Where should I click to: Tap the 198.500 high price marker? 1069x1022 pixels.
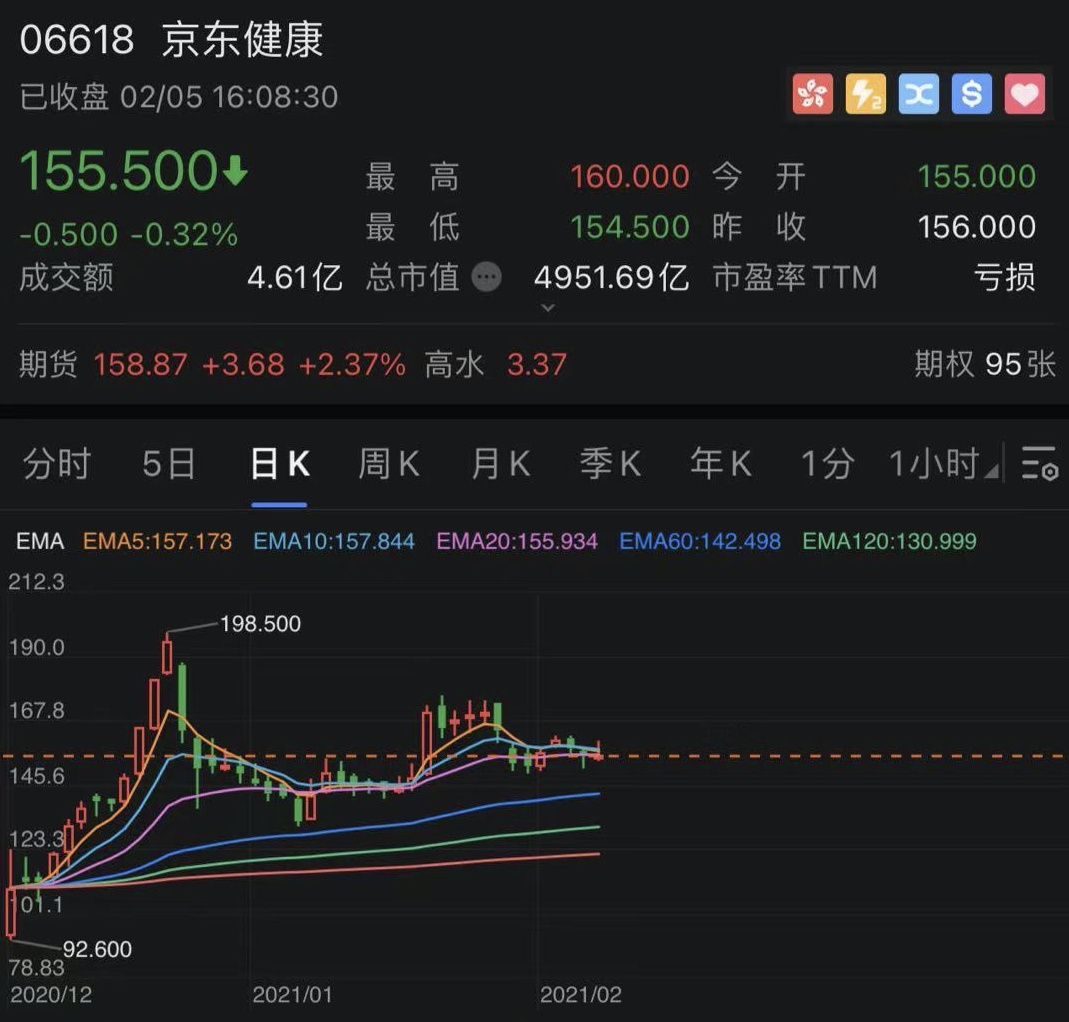coord(258,624)
